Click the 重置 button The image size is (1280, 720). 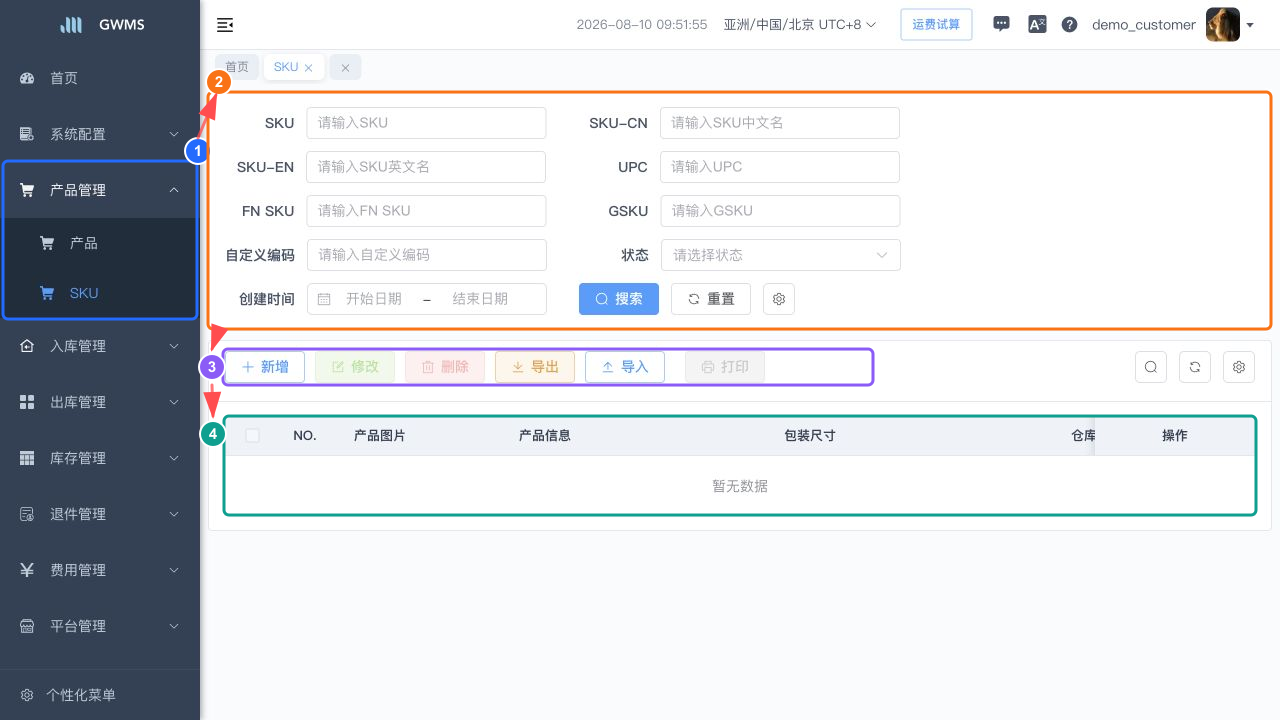pos(711,299)
